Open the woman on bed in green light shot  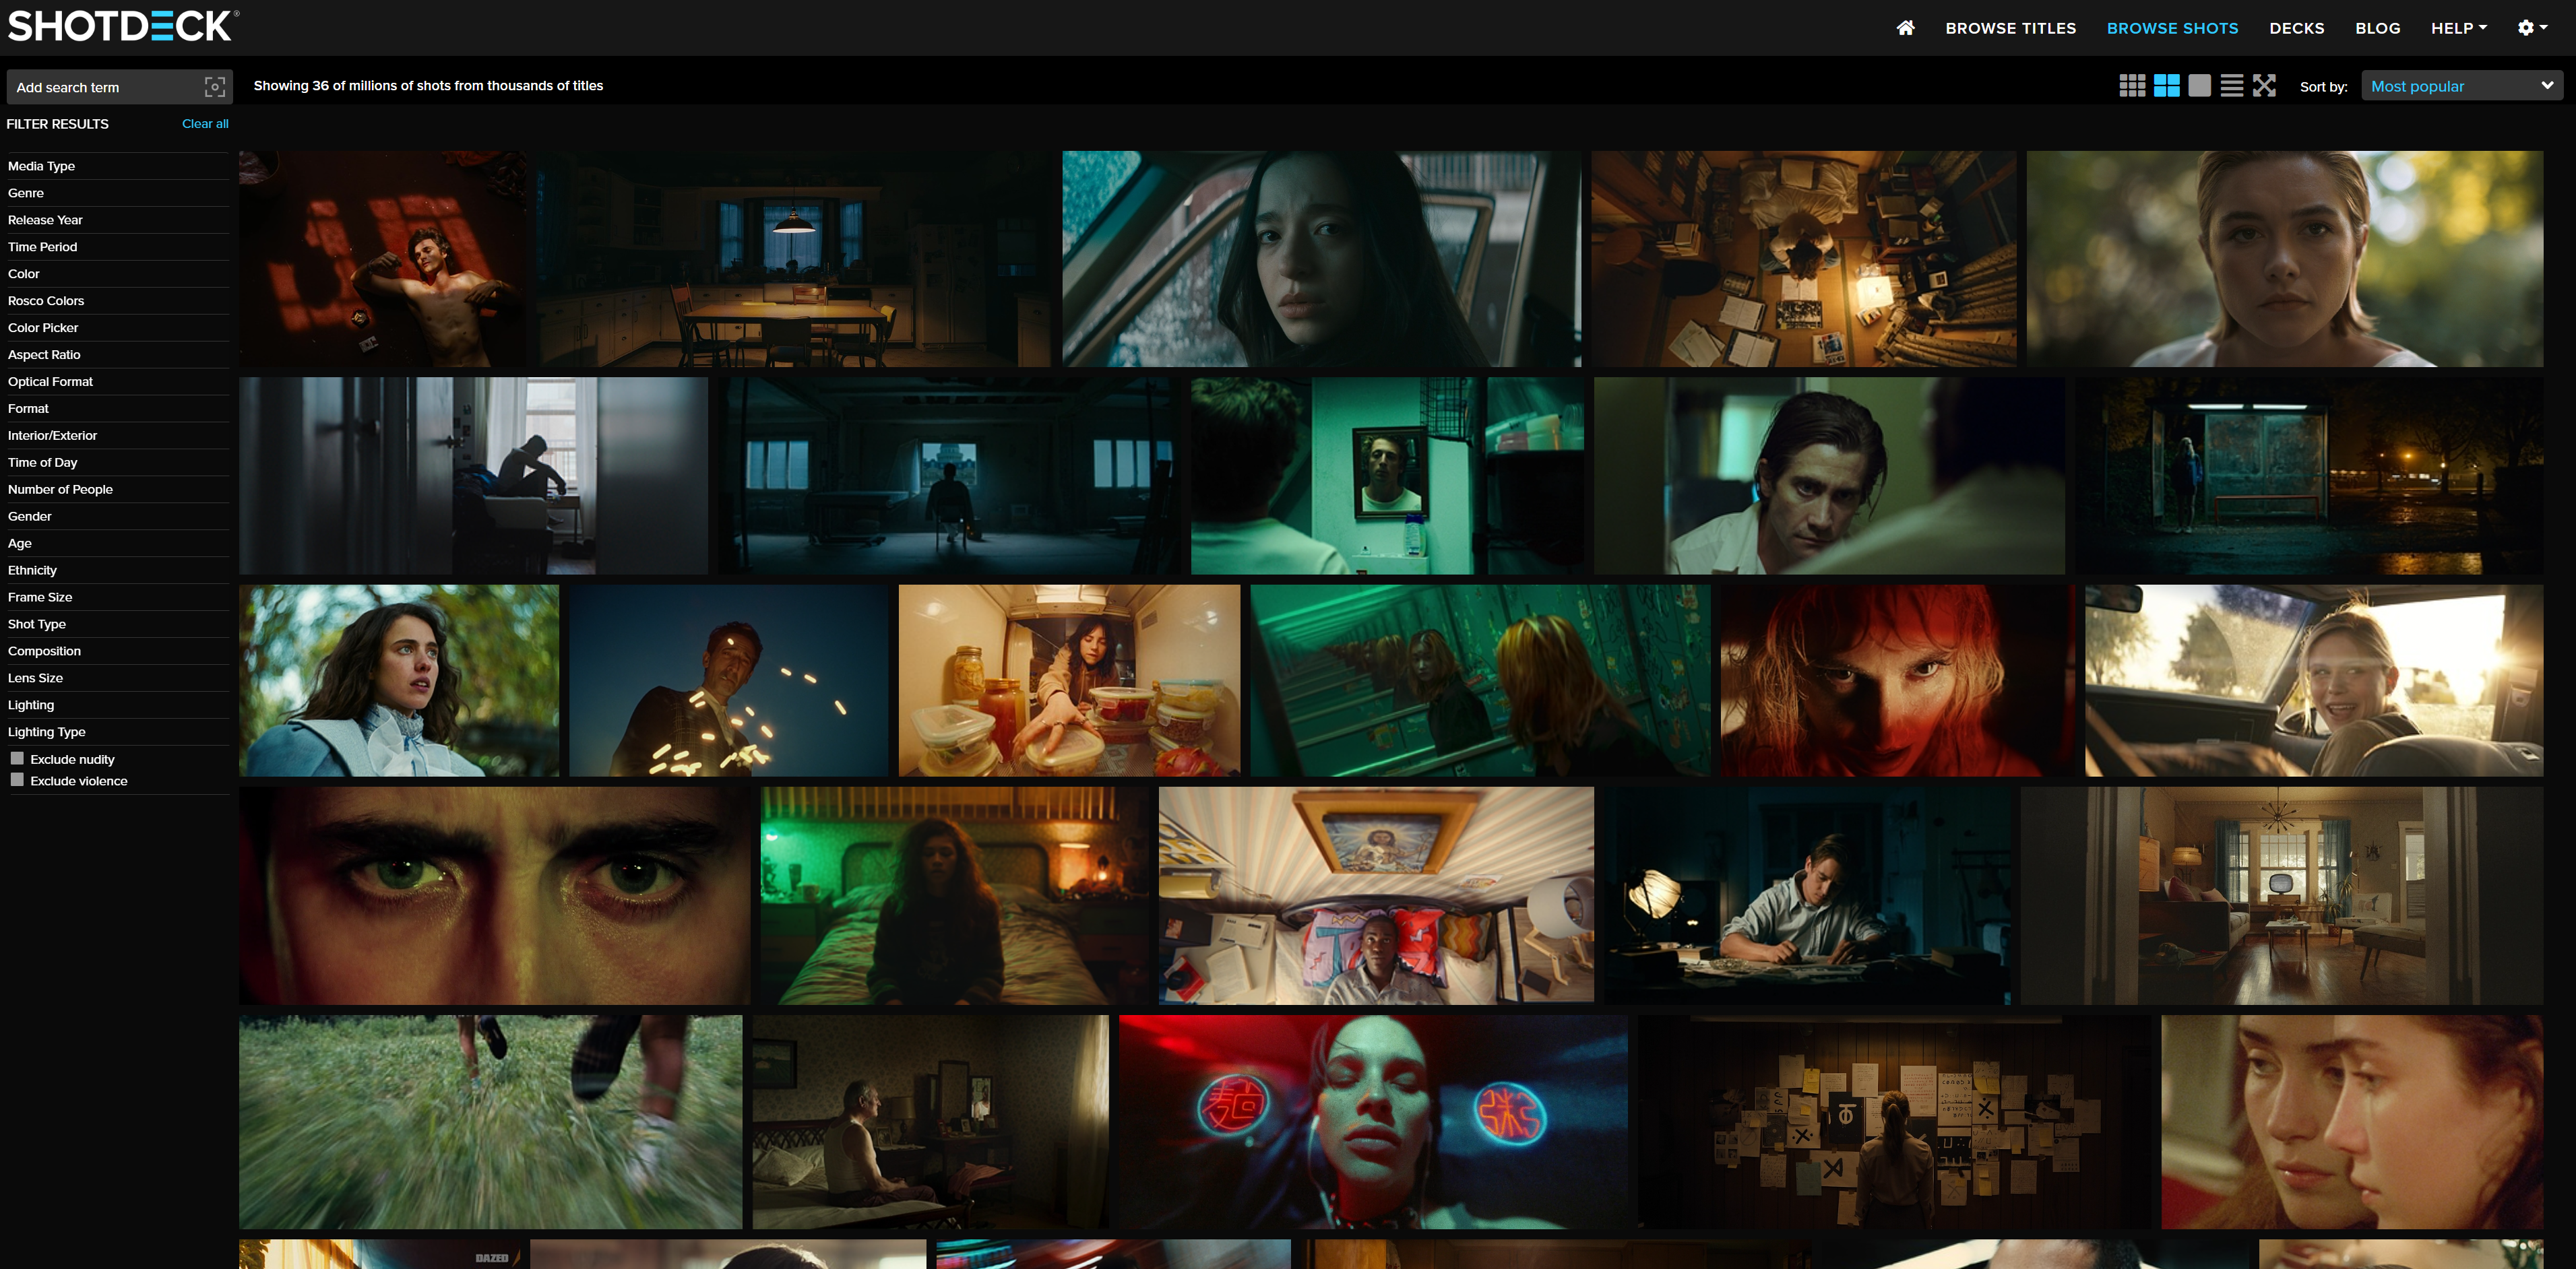point(955,896)
